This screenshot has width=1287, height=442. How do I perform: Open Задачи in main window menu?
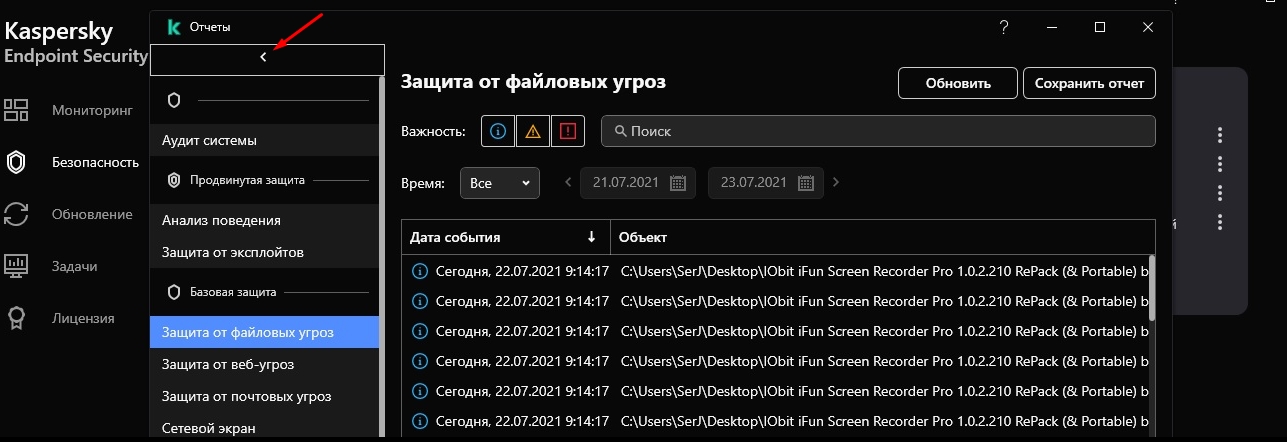(75, 266)
